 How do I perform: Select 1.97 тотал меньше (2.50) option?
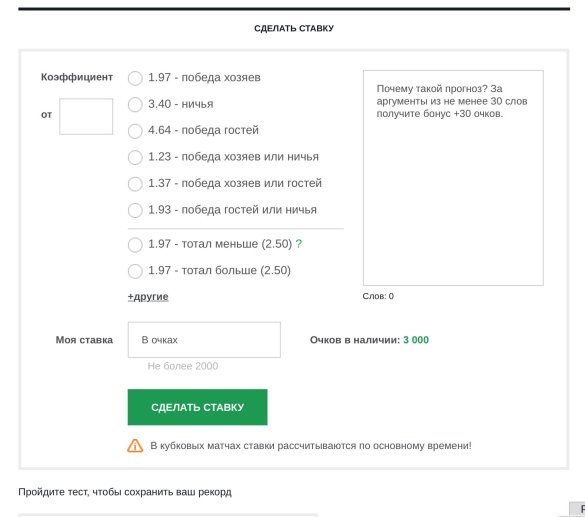pos(135,245)
